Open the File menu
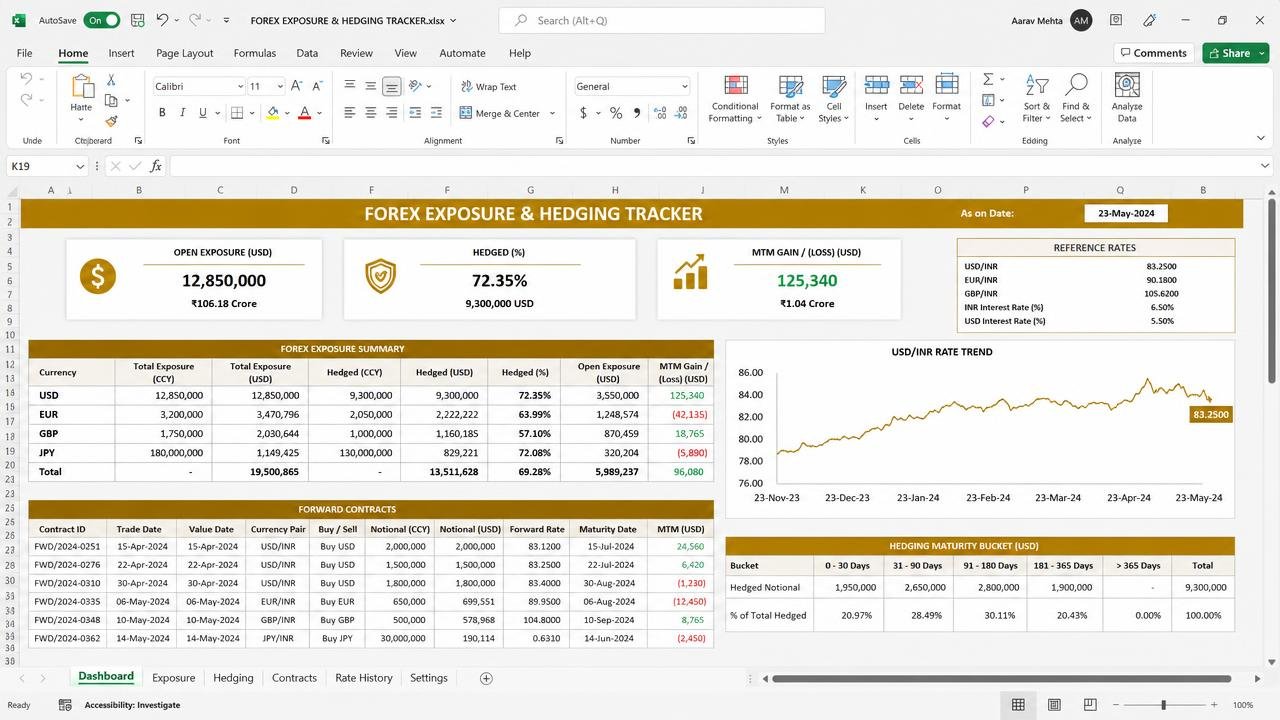The height and width of the screenshot is (720, 1280). (x=24, y=53)
